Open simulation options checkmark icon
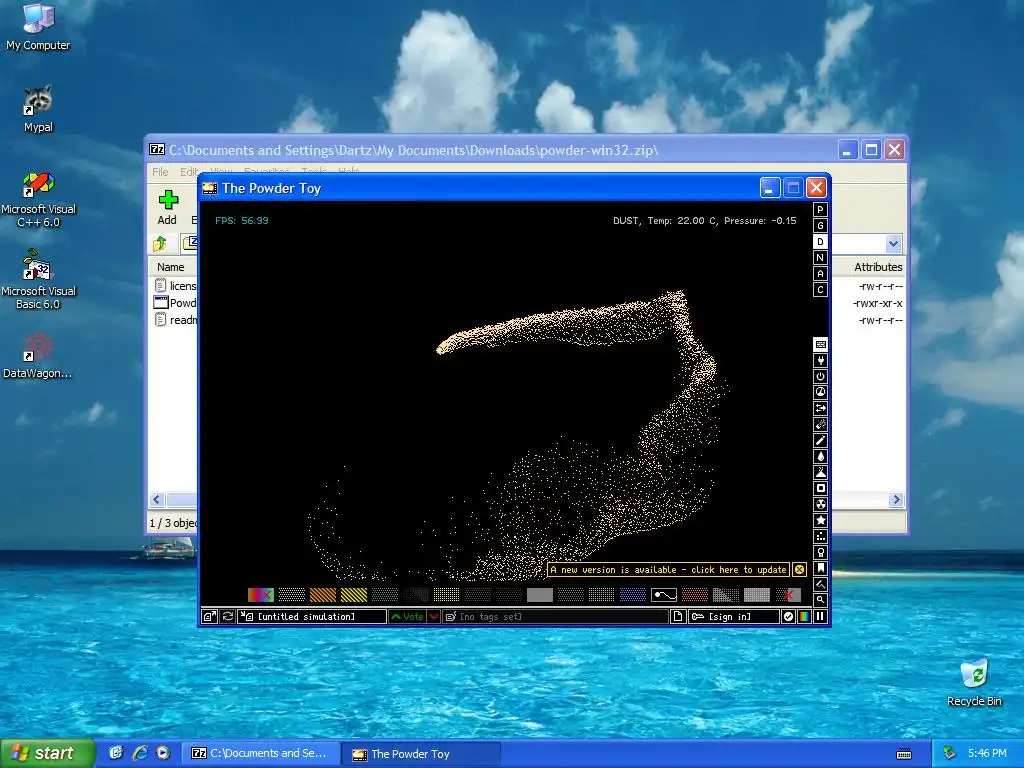Viewport: 1024px width, 768px height. tap(788, 616)
